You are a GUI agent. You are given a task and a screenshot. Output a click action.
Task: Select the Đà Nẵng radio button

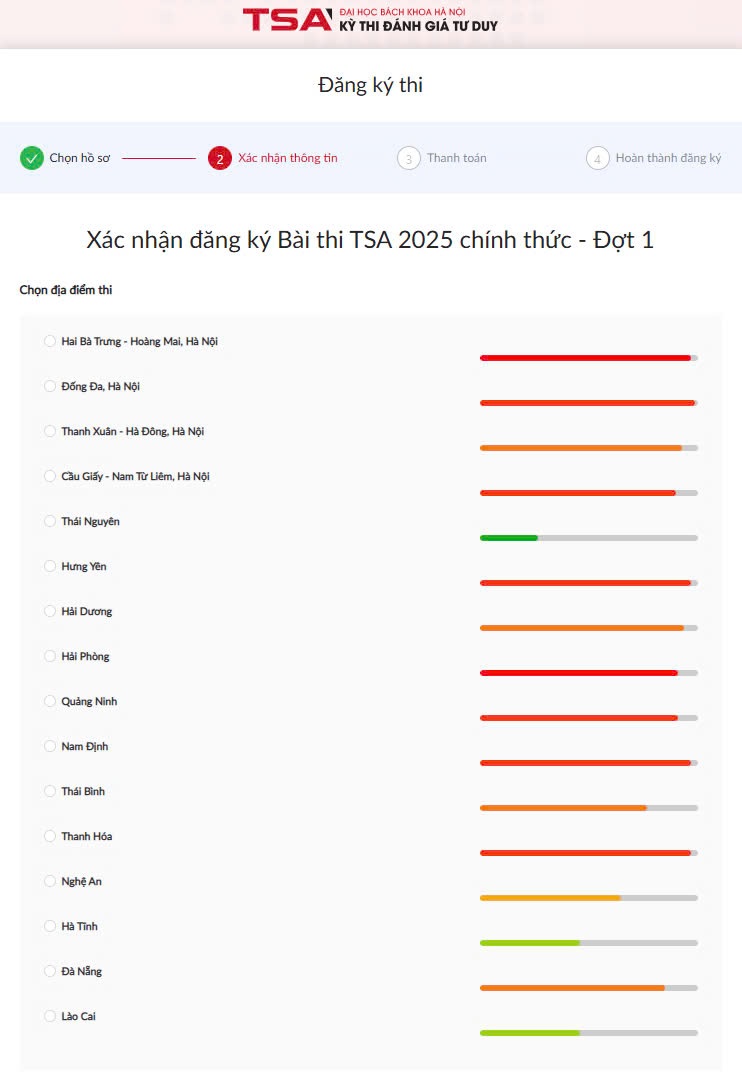50,971
